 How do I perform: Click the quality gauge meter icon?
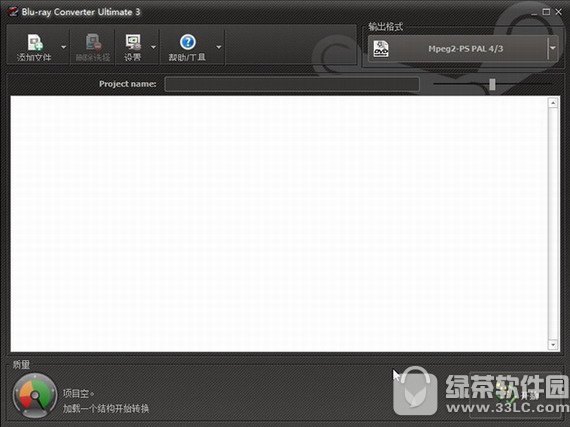coord(35,395)
